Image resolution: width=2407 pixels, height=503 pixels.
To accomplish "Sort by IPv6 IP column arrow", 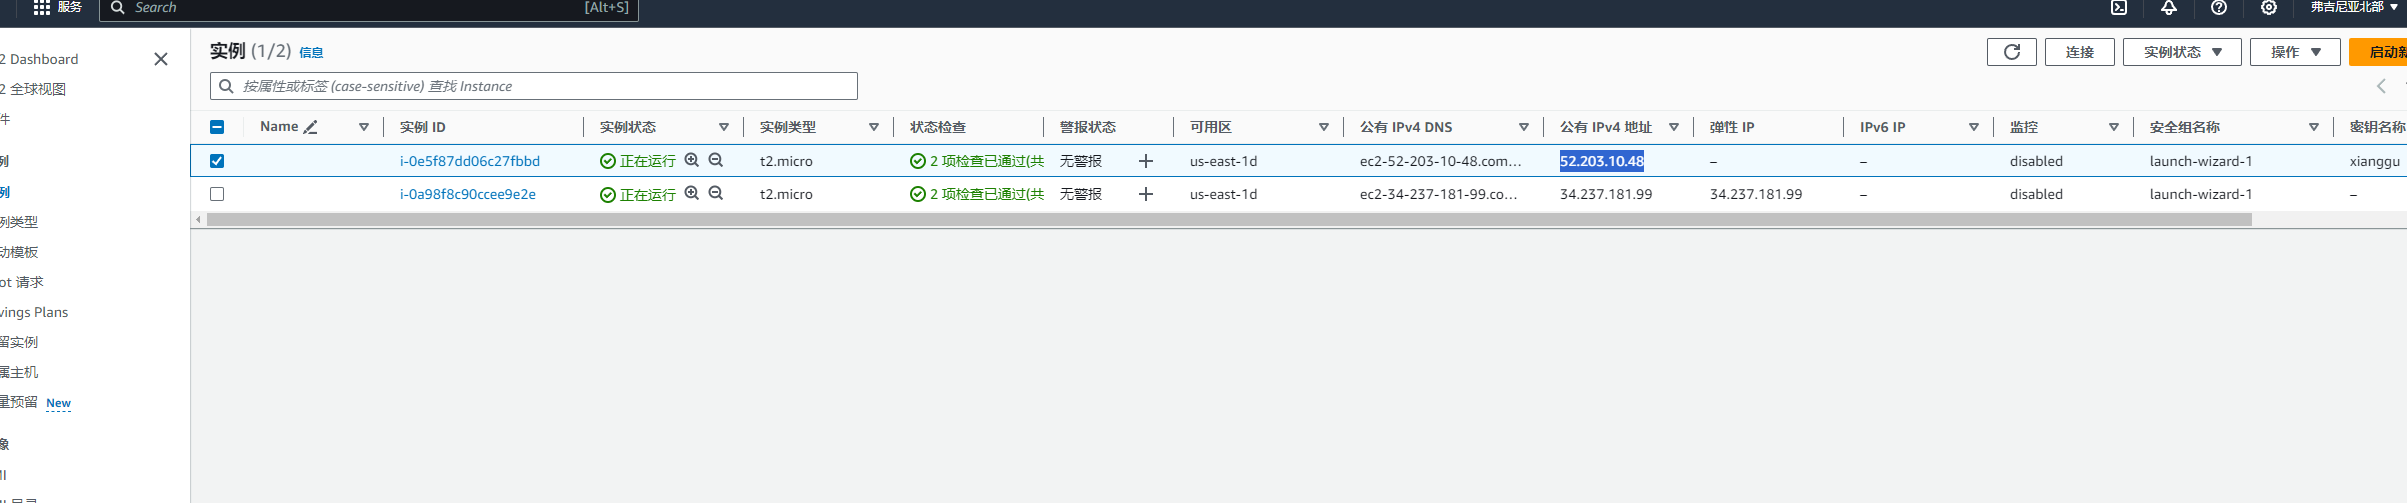I will coord(1974,127).
